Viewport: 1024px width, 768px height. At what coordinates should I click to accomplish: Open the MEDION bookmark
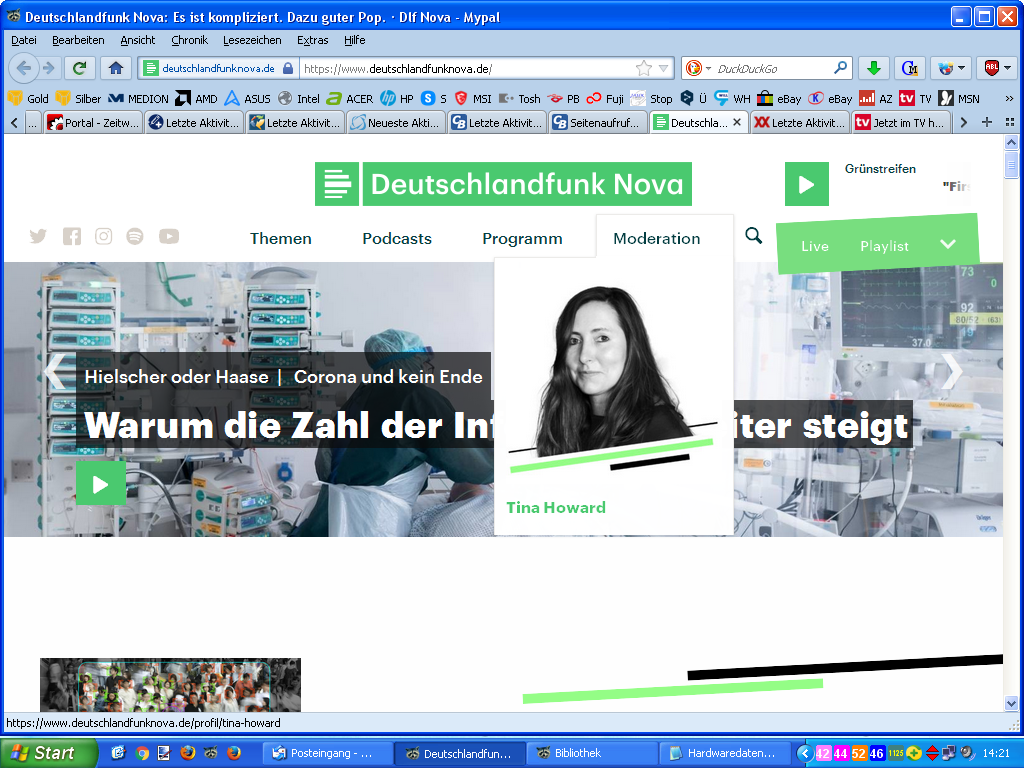[138, 99]
